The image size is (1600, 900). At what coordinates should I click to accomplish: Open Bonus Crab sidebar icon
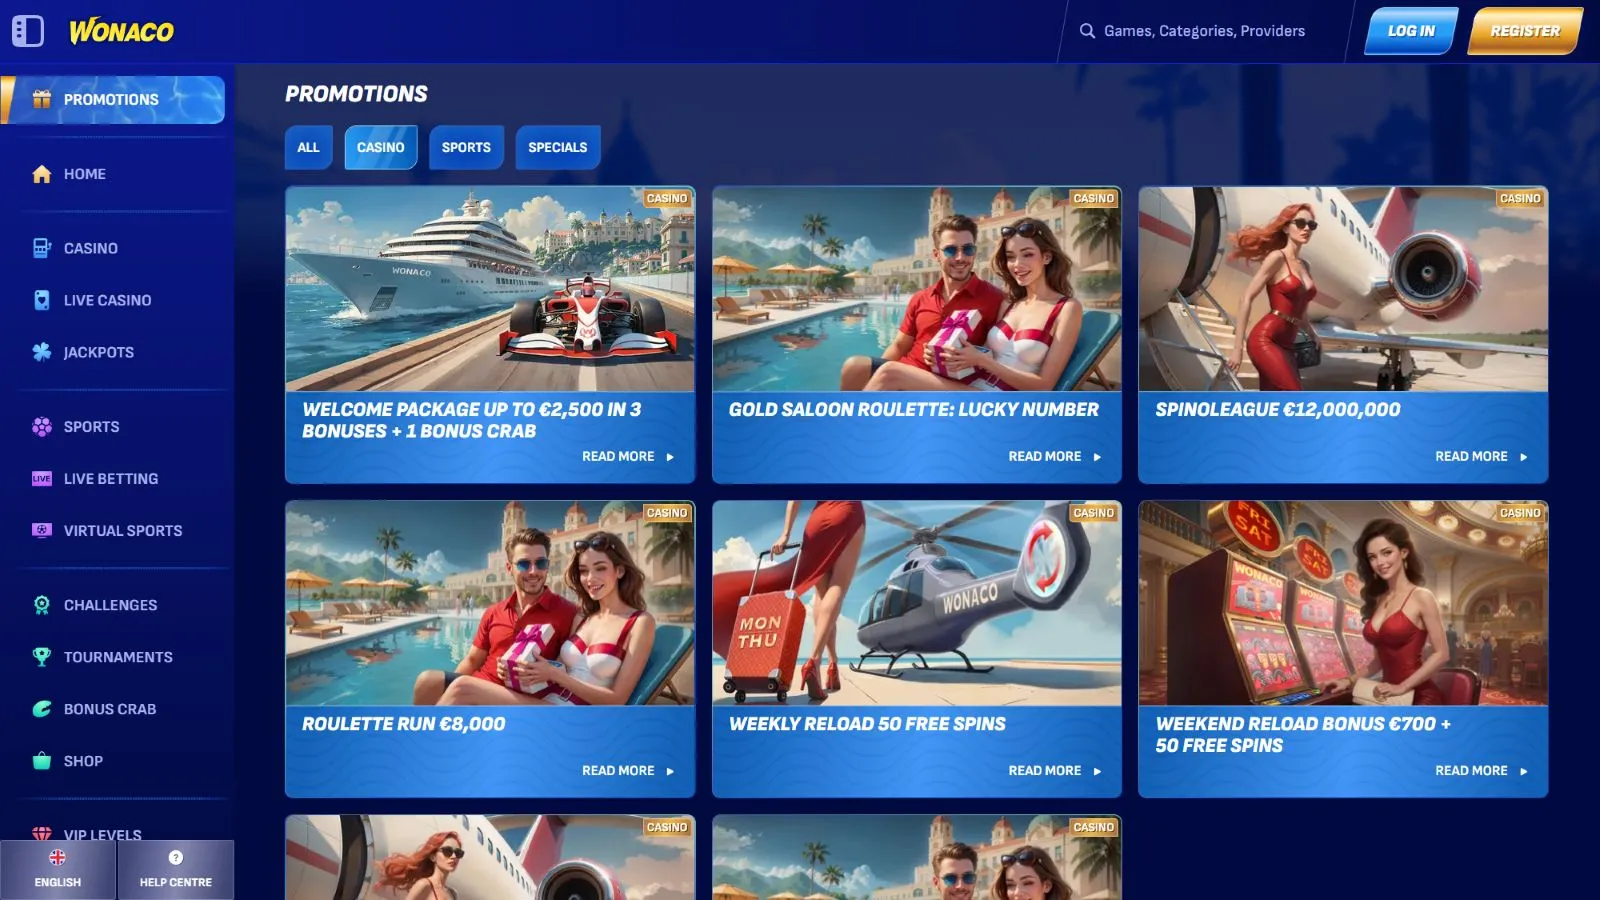42,709
